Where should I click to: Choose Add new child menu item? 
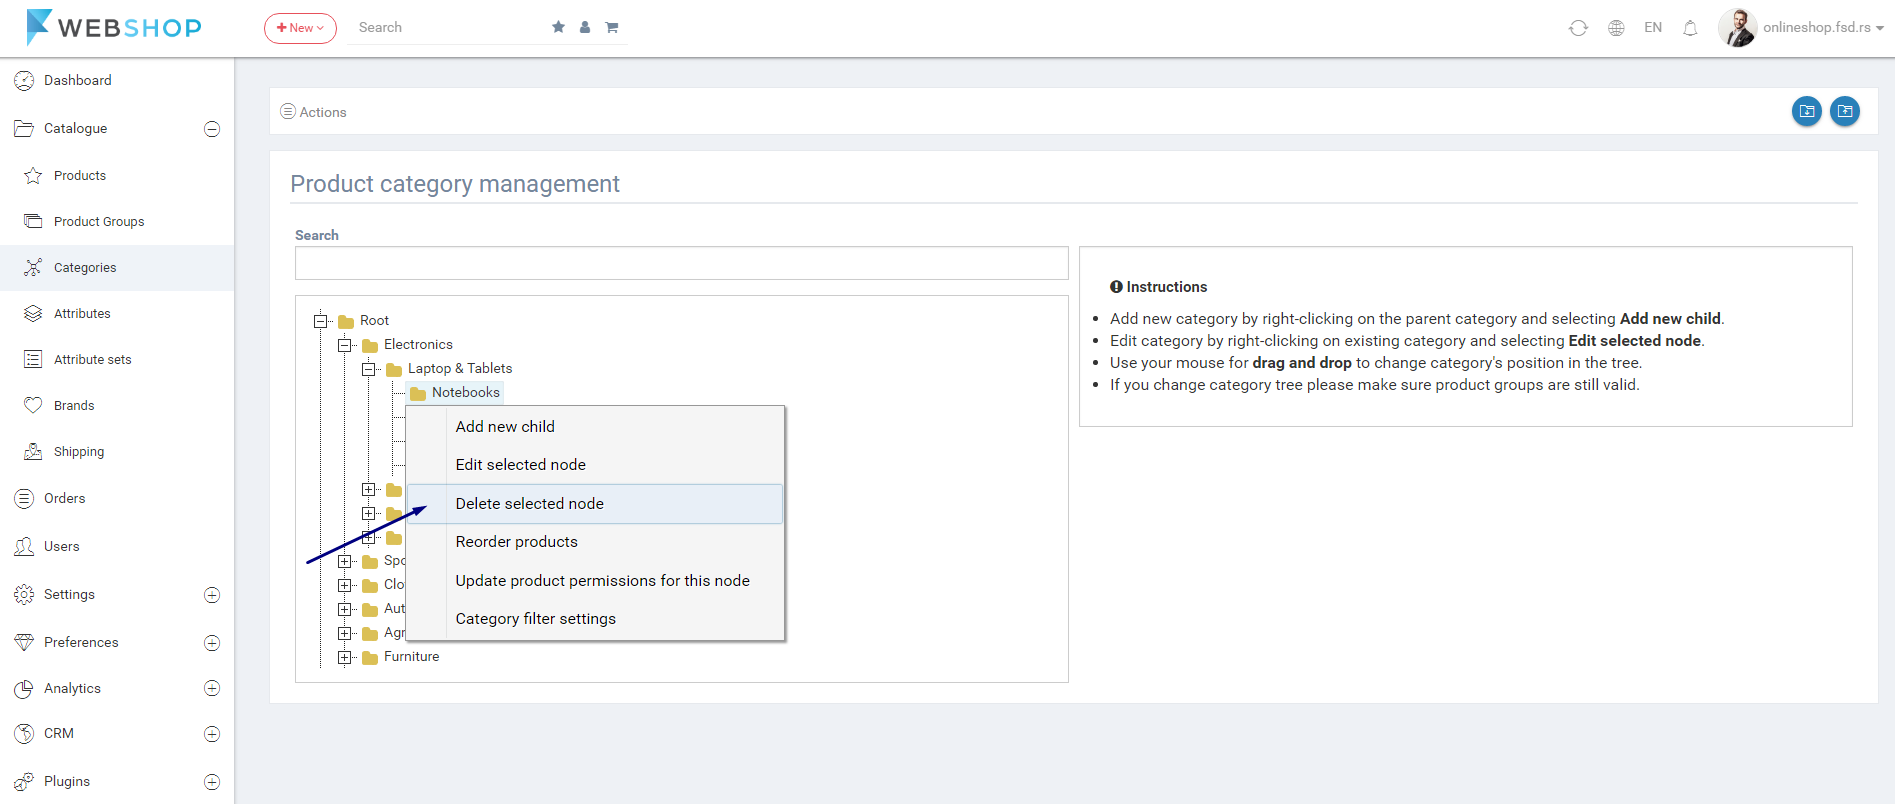pyautogui.click(x=595, y=426)
